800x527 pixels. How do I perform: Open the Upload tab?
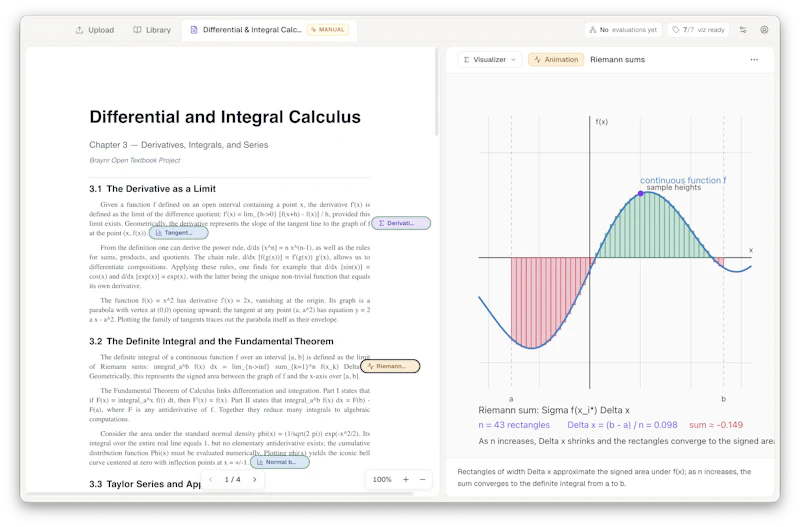coord(95,30)
